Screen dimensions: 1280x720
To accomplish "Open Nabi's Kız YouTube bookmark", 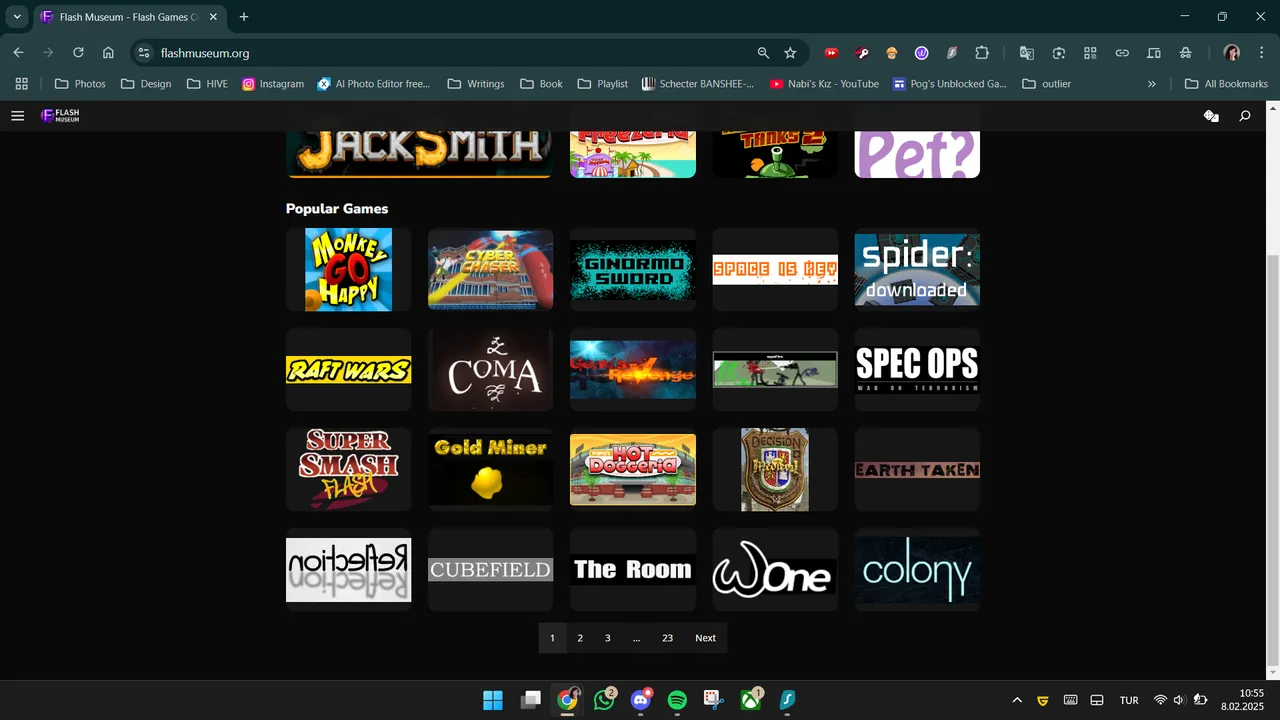I will [825, 84].
